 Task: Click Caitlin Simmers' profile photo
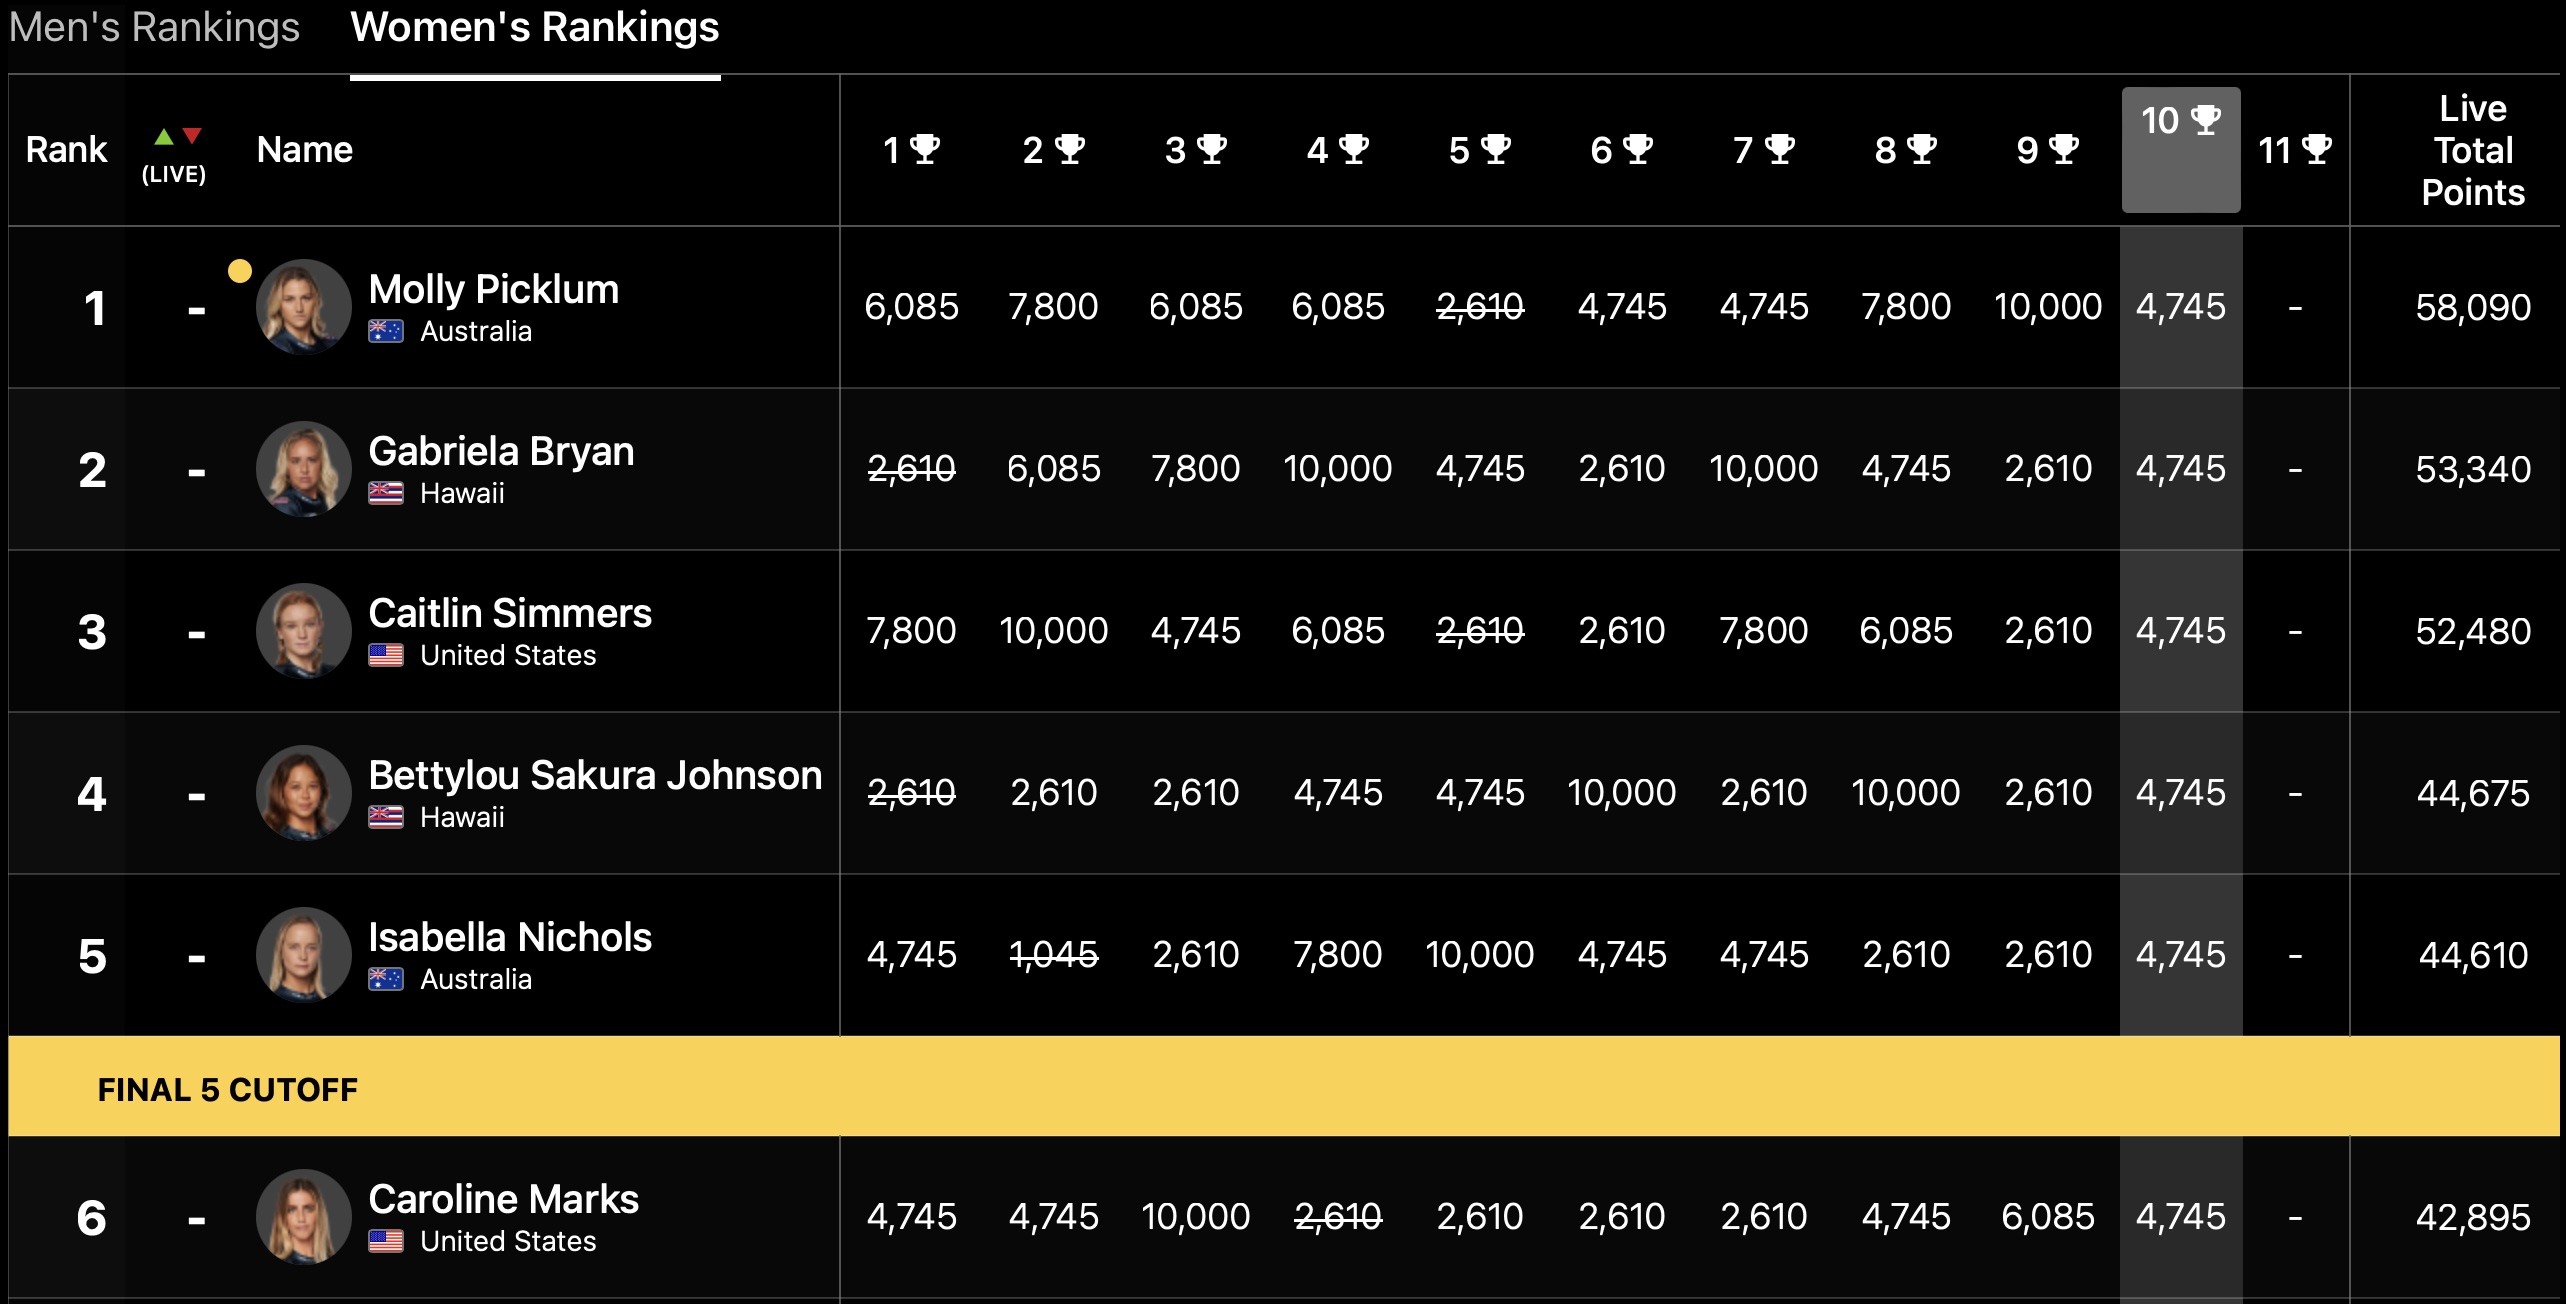303,630
